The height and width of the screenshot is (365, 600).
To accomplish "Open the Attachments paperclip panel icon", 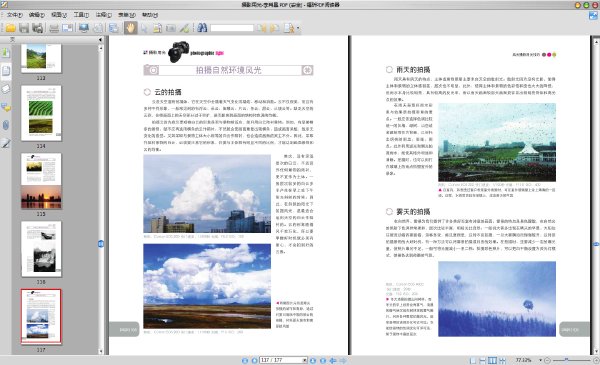I will click(6, 125).
